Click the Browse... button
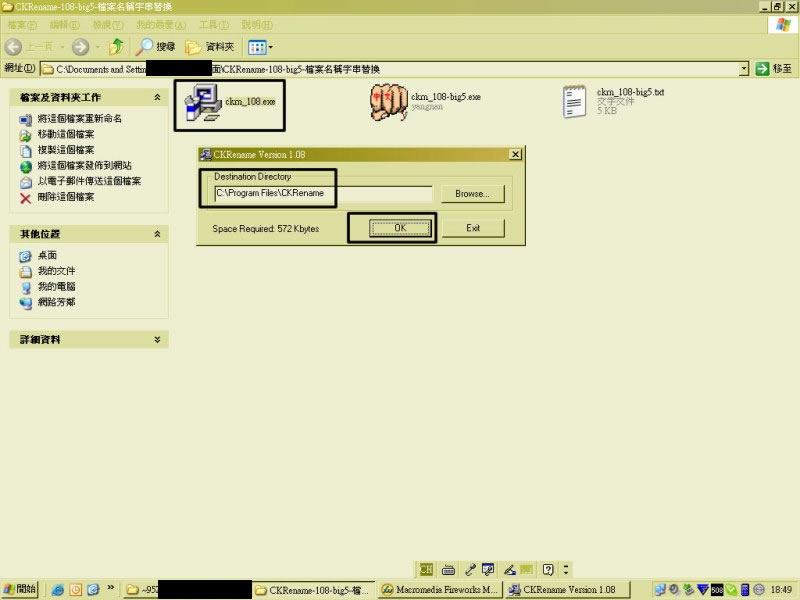 tap(472, 194)
